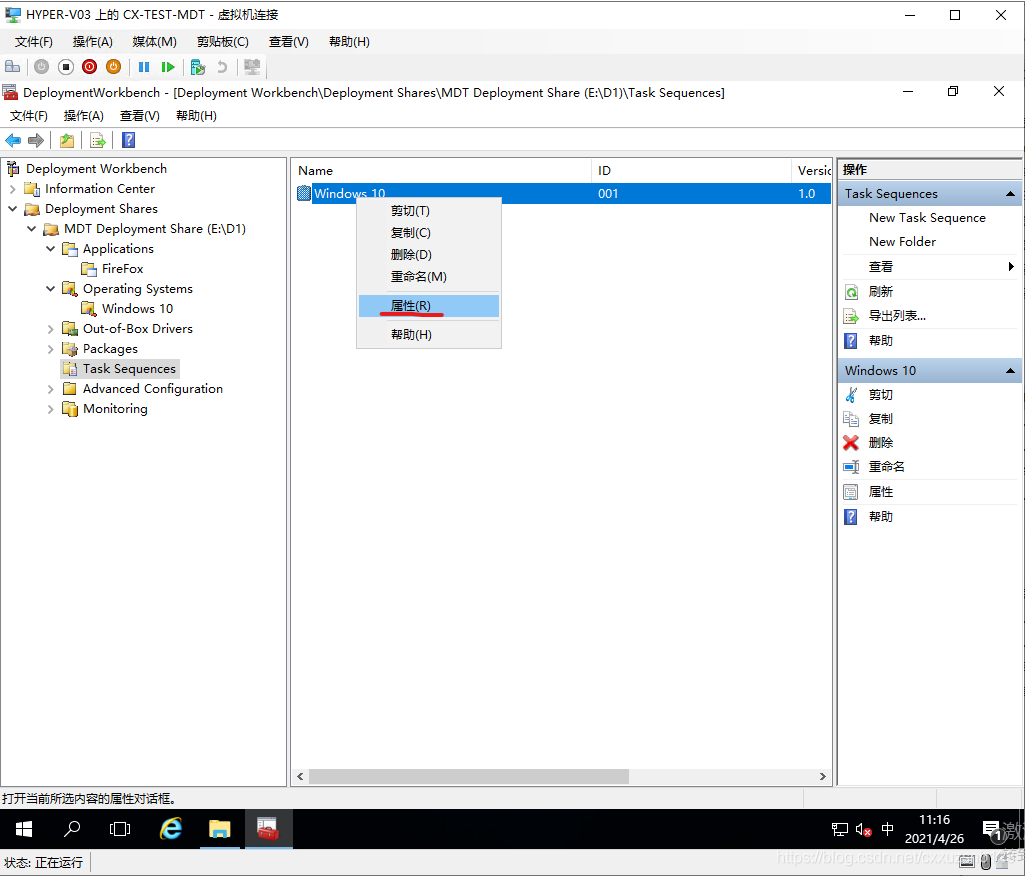Viewport: 1025px width, 876px height.
Task: Expand the Information Center tree node
Action: [x=12, y=189]
